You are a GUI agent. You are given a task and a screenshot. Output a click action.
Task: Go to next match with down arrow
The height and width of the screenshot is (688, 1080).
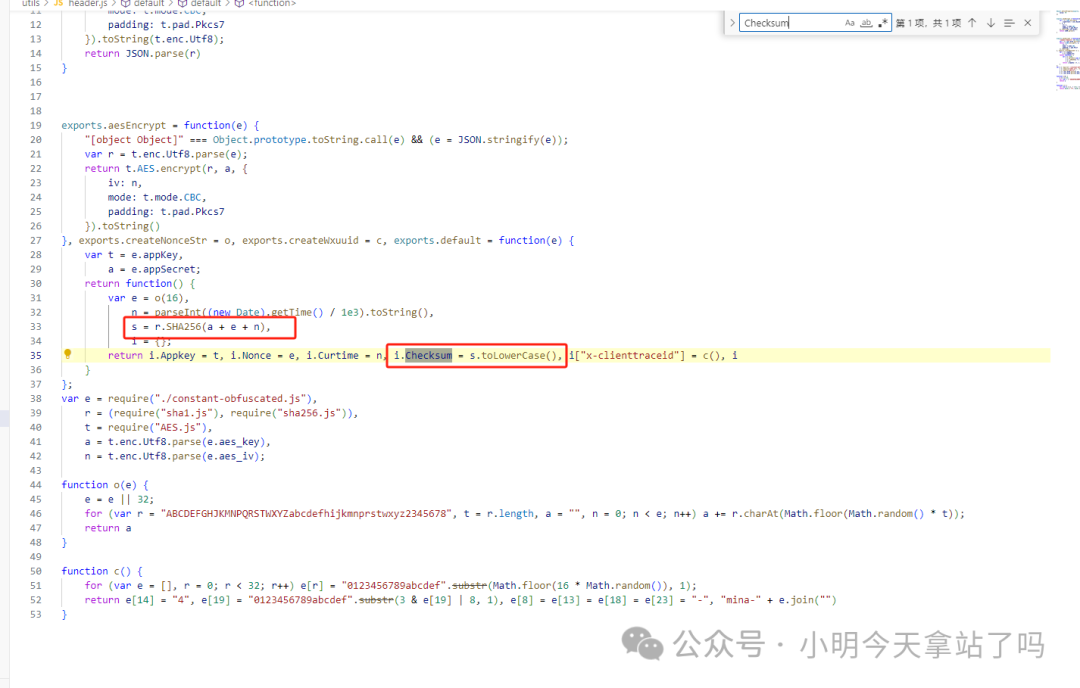(x=990, y=23)
